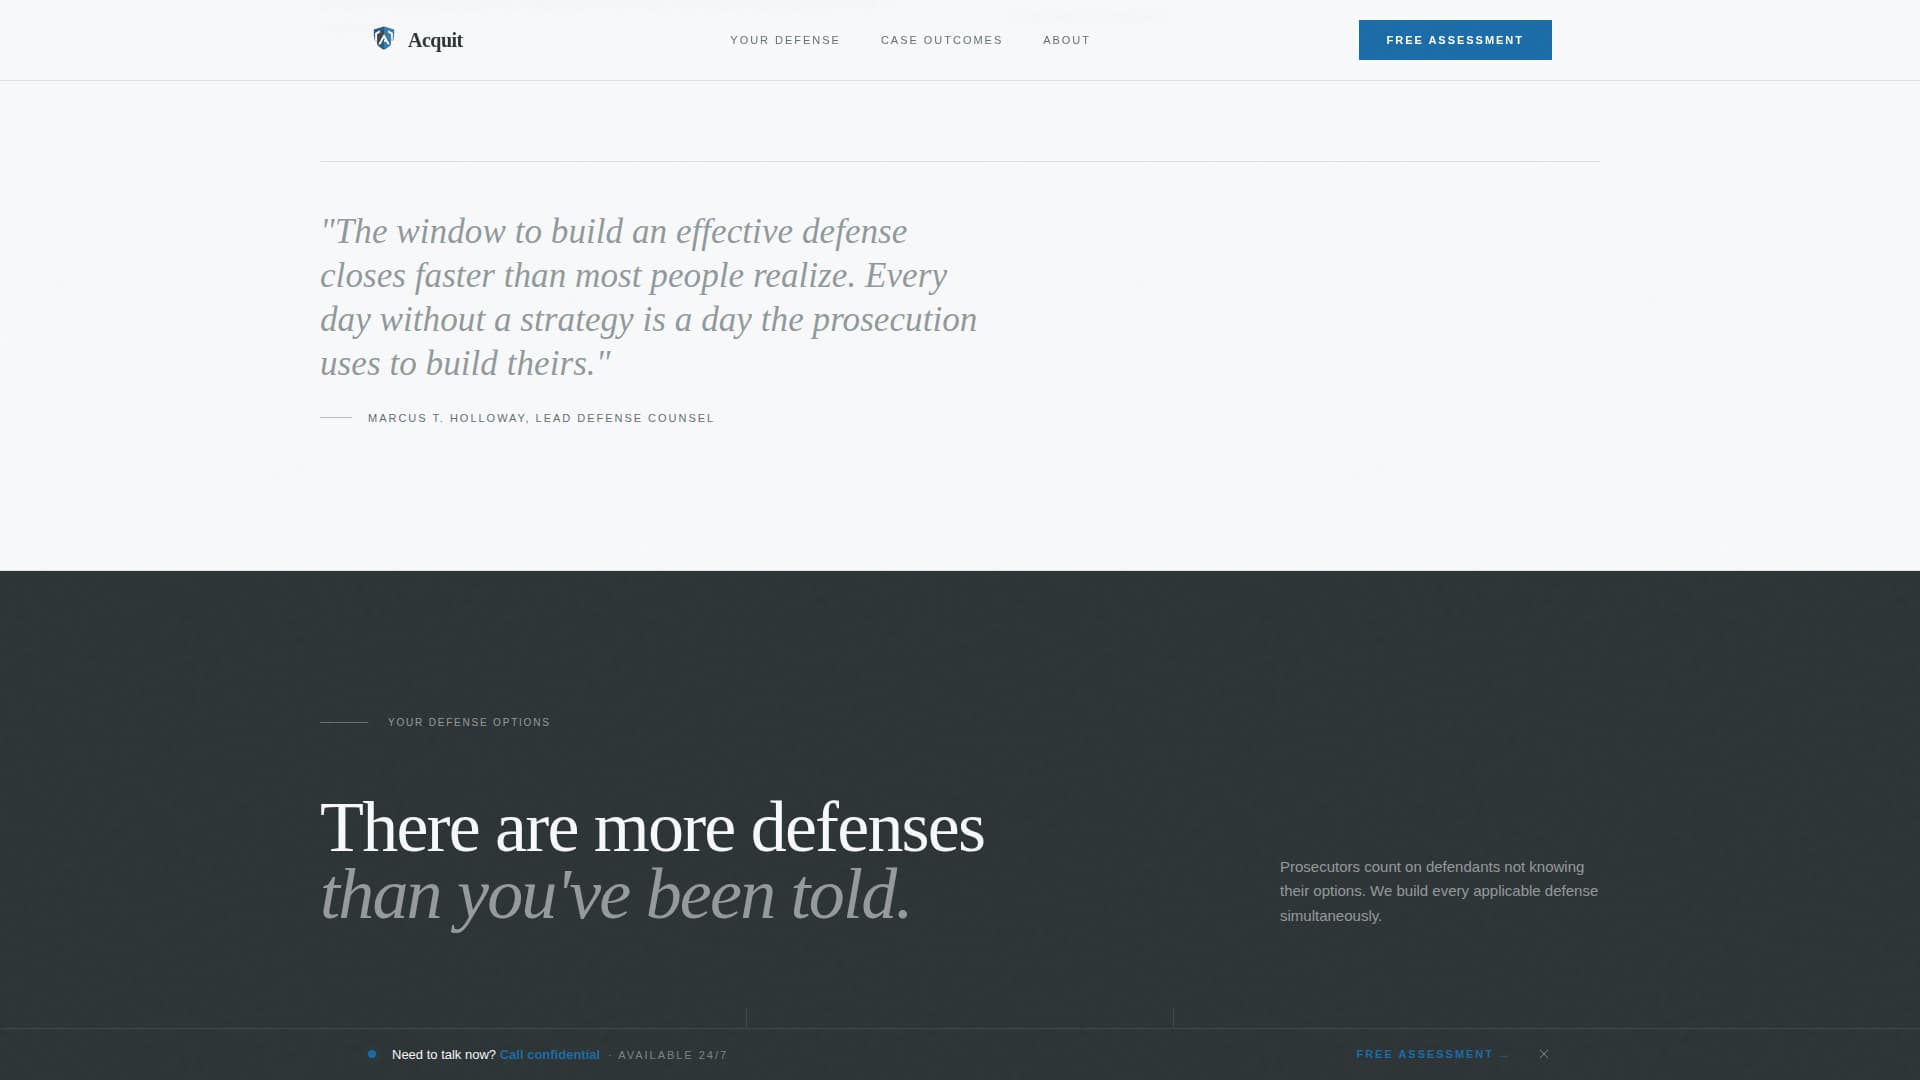Click the paragraph about prosecutors counting on defendants

(1438, 890)
